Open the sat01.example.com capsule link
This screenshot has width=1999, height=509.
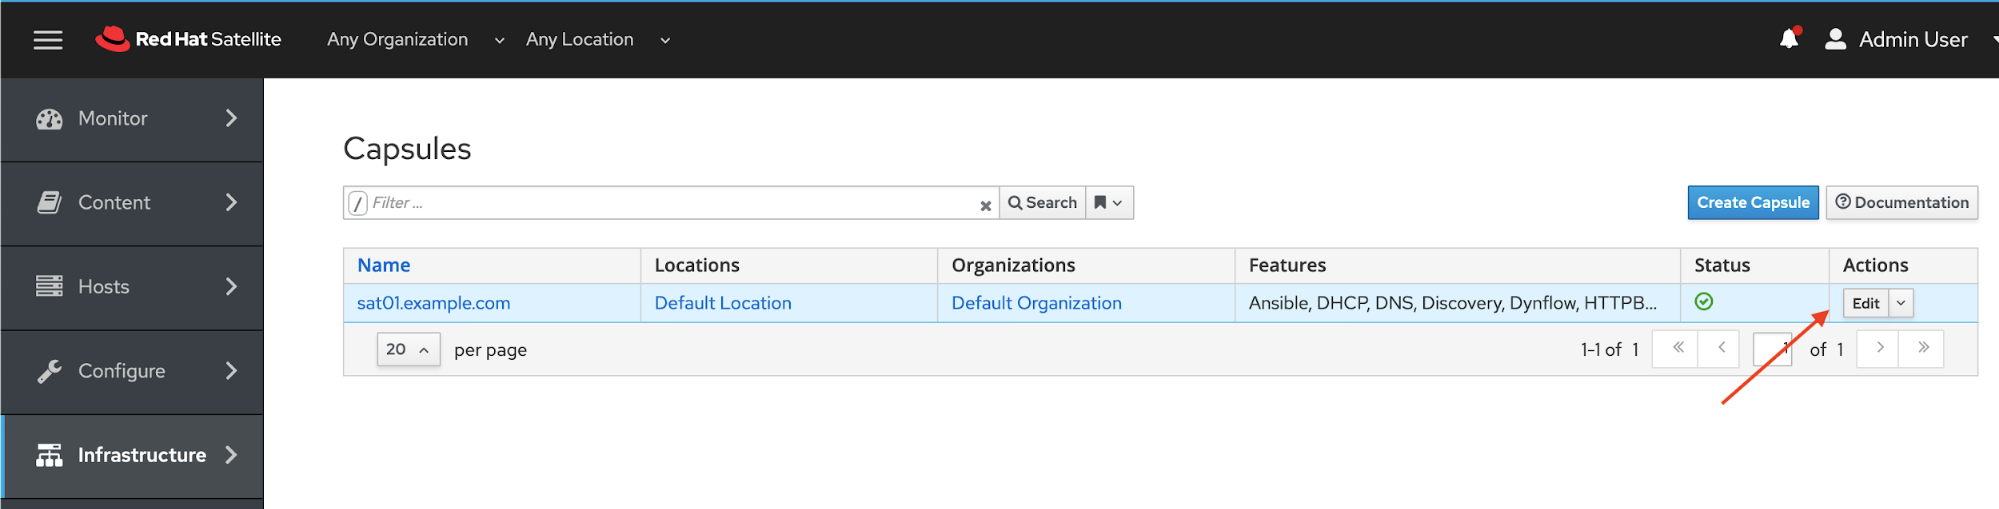433,303
